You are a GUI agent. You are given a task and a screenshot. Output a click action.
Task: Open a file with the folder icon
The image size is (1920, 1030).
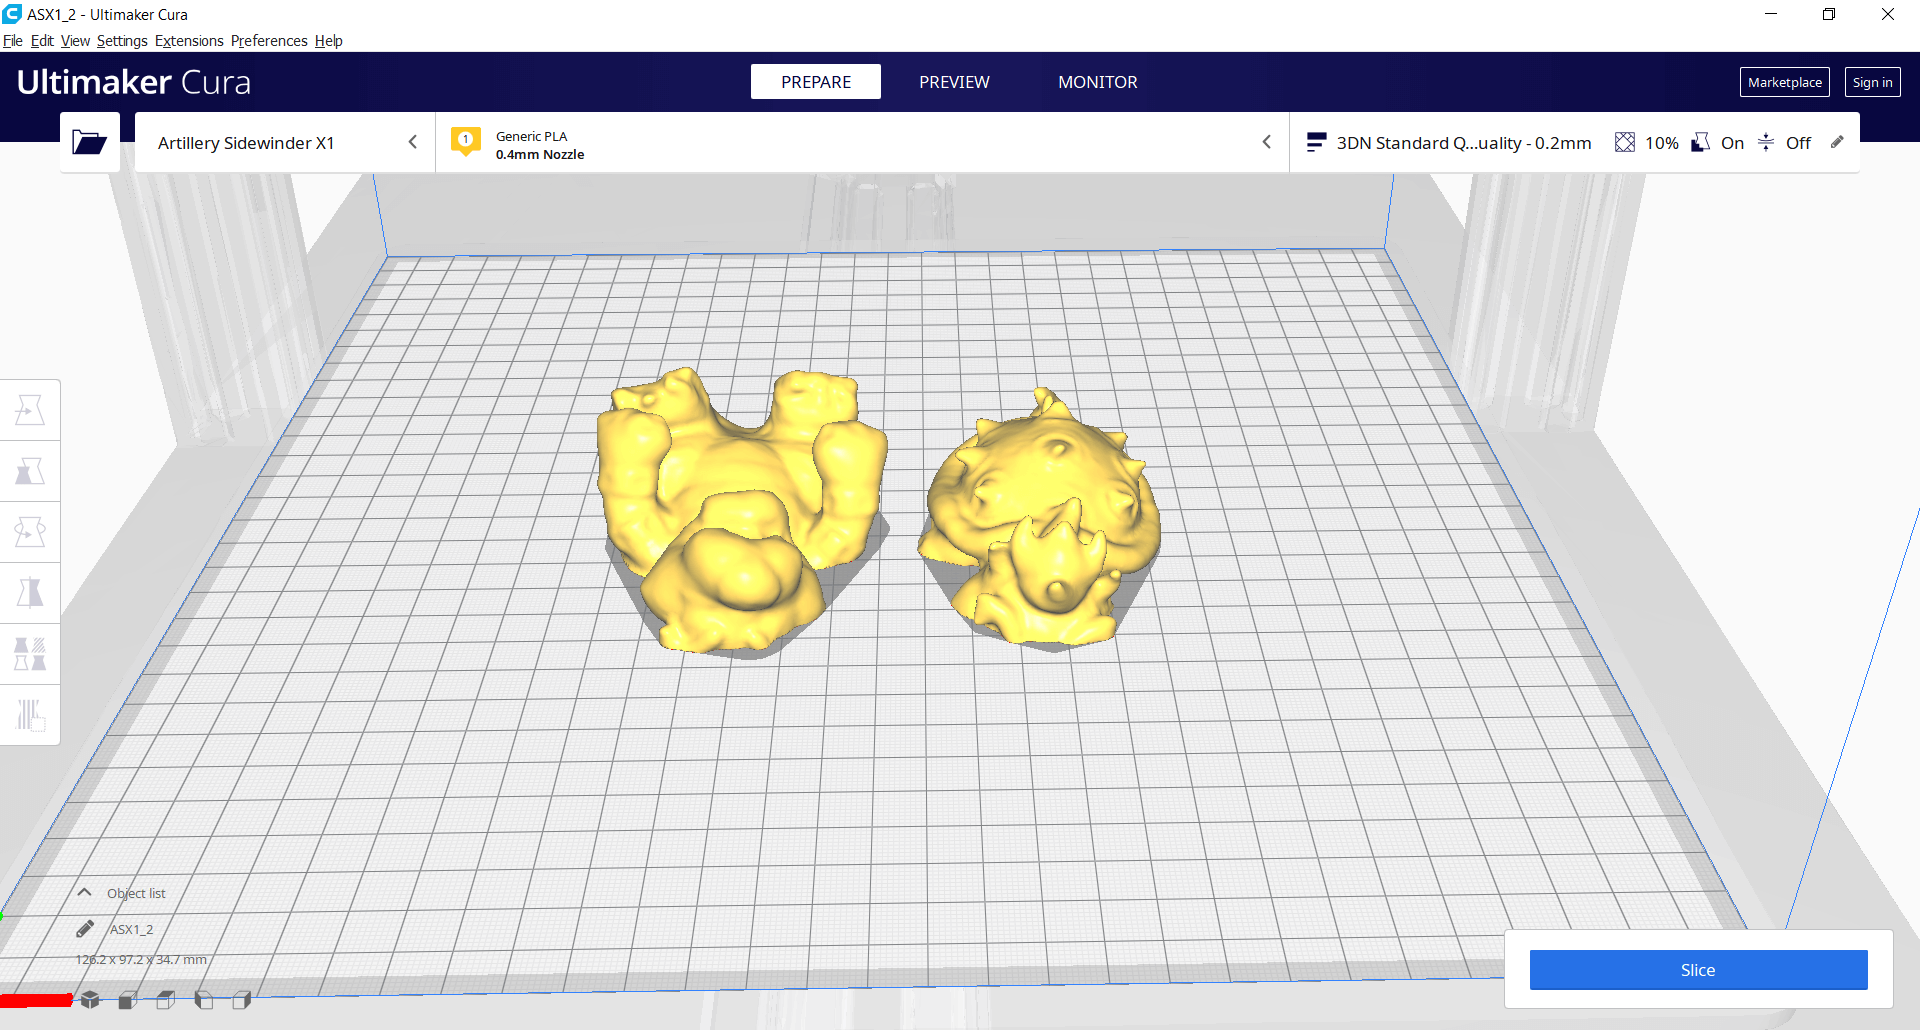(x=89, y=142)
